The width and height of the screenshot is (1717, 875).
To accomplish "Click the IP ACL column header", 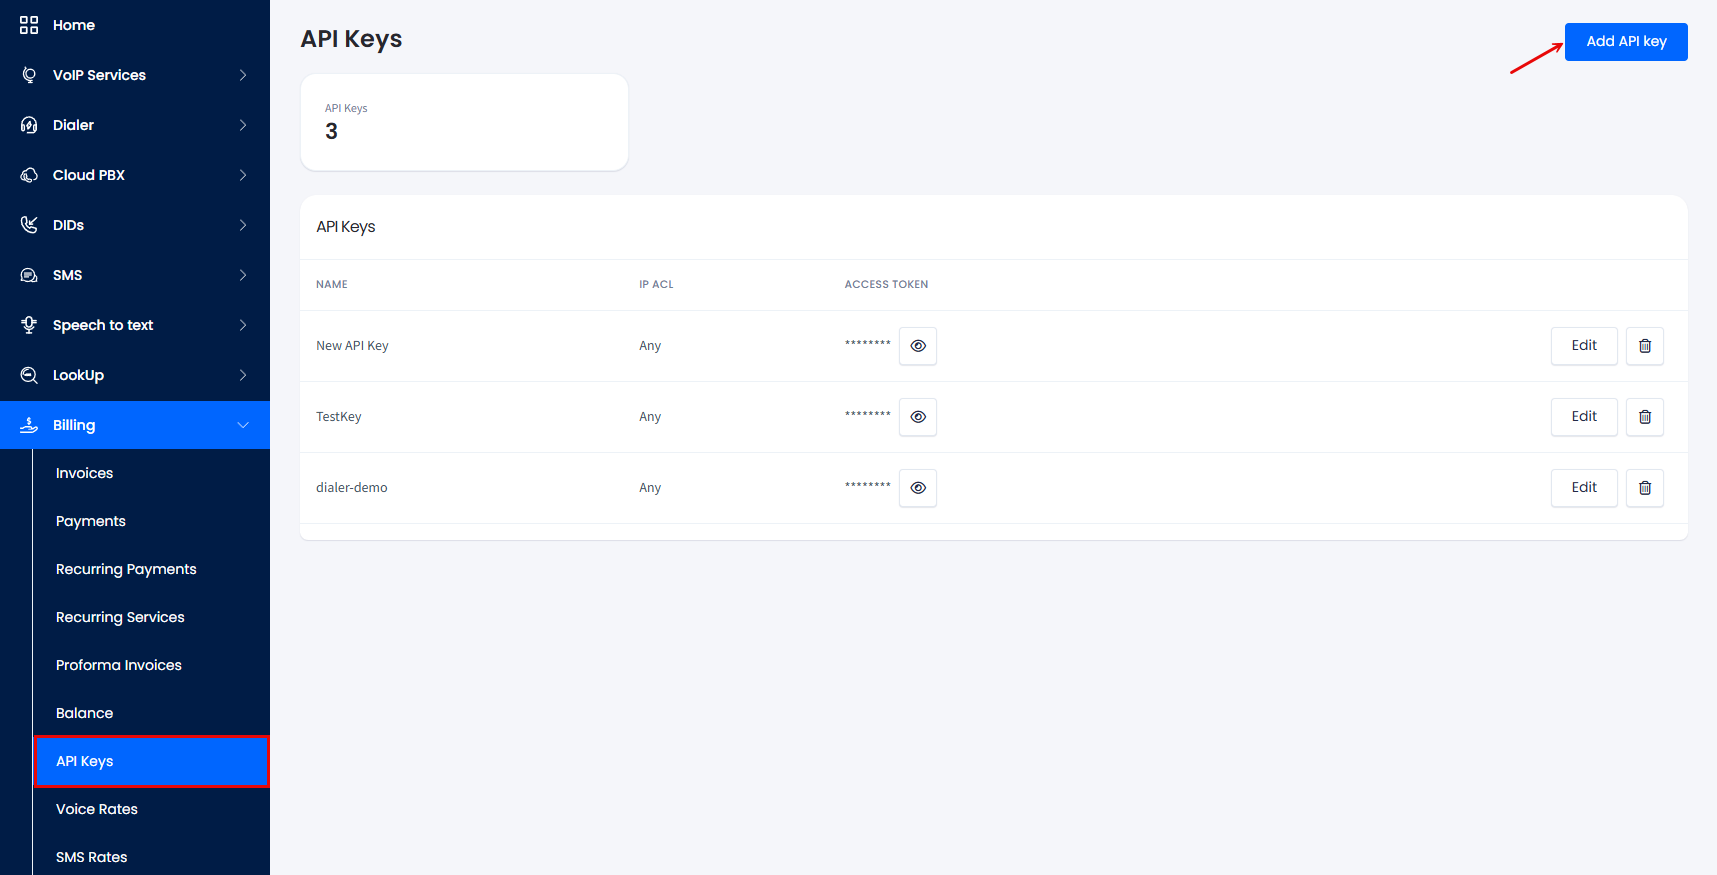I will [x=656, y=285].
